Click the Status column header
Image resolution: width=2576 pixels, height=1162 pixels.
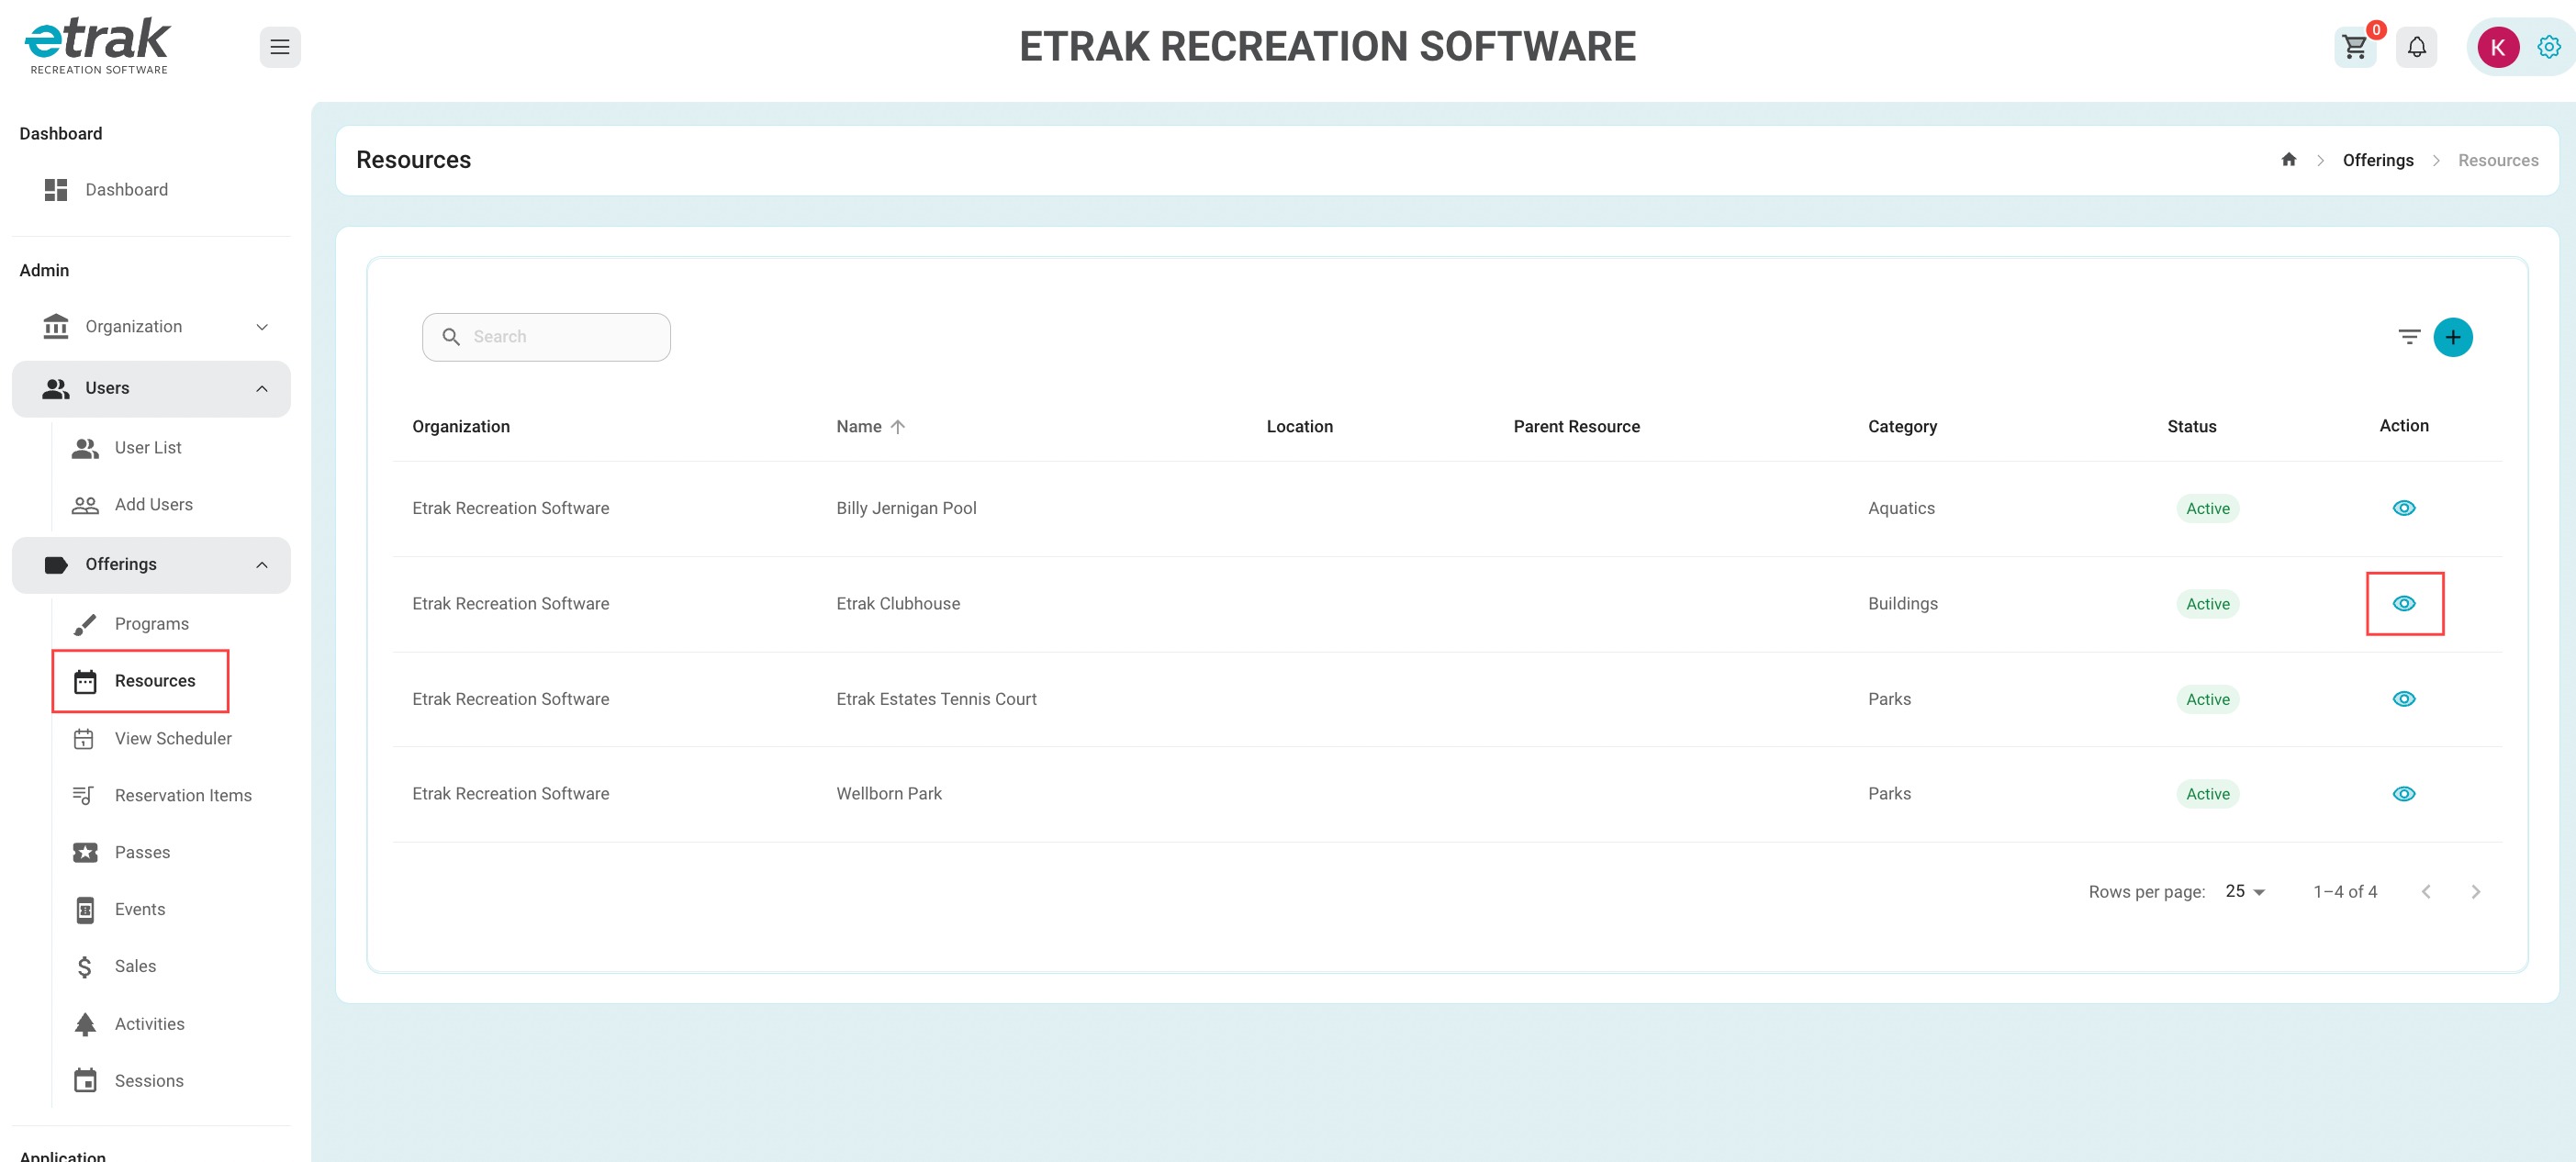click(2191, 427)
